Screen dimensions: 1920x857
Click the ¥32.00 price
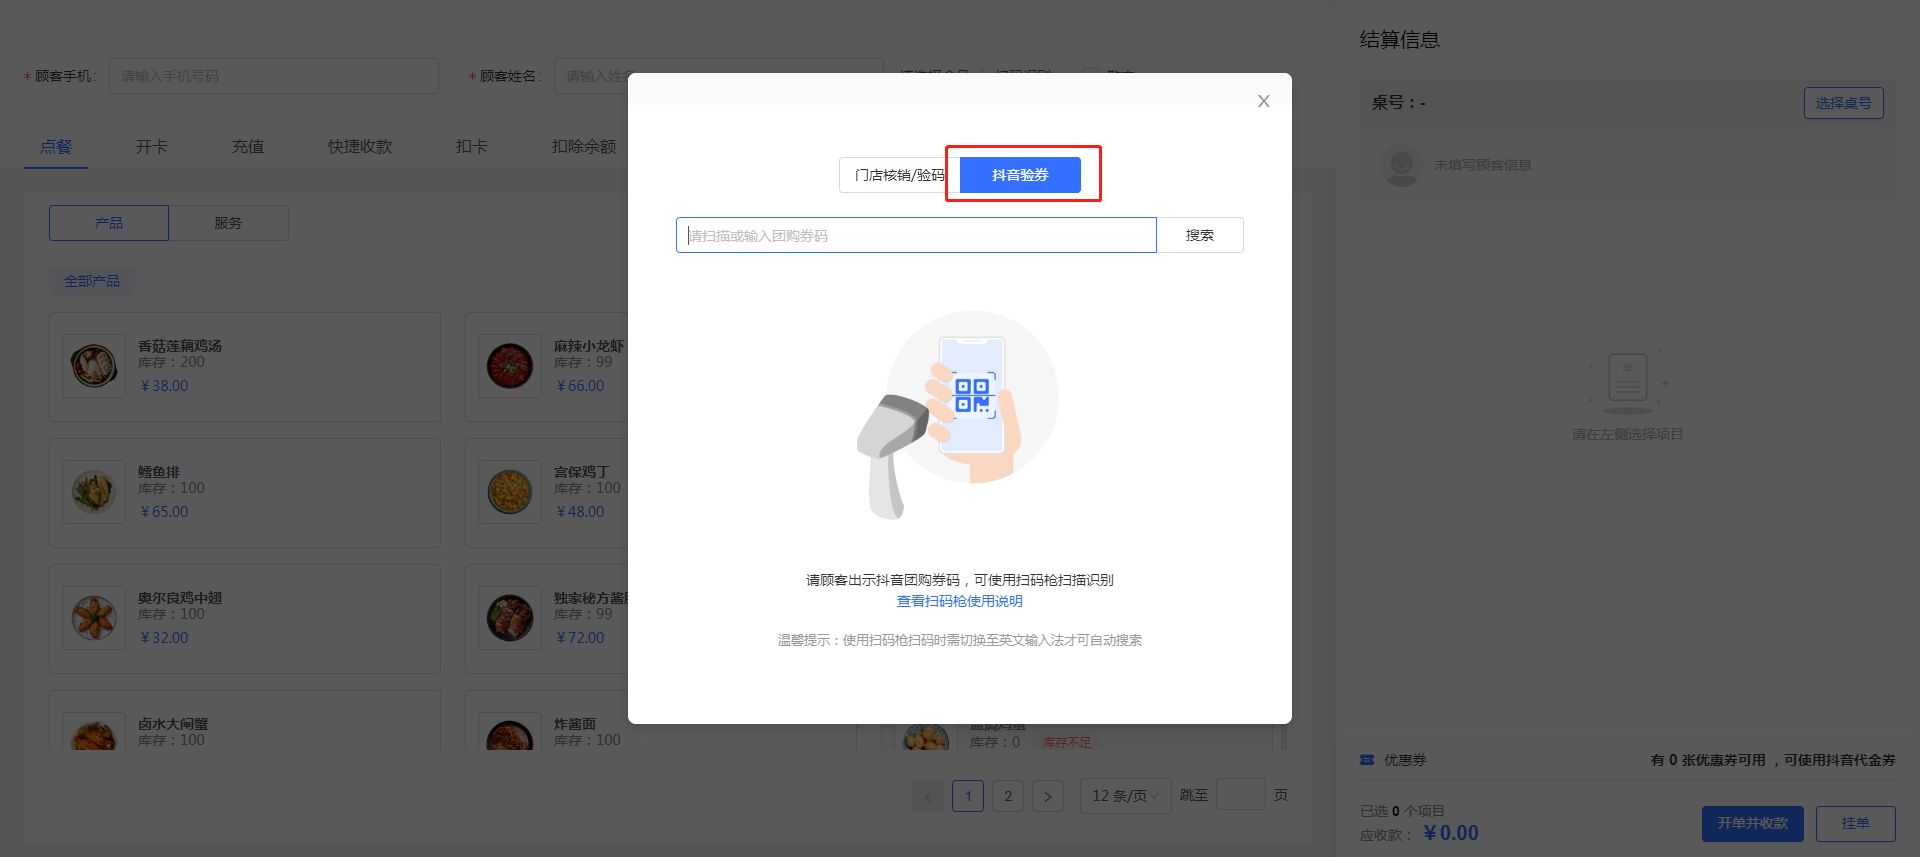tap(164, 638)
